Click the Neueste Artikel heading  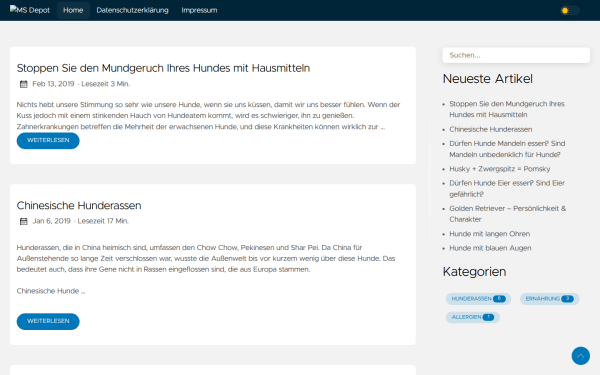(488, 79)
